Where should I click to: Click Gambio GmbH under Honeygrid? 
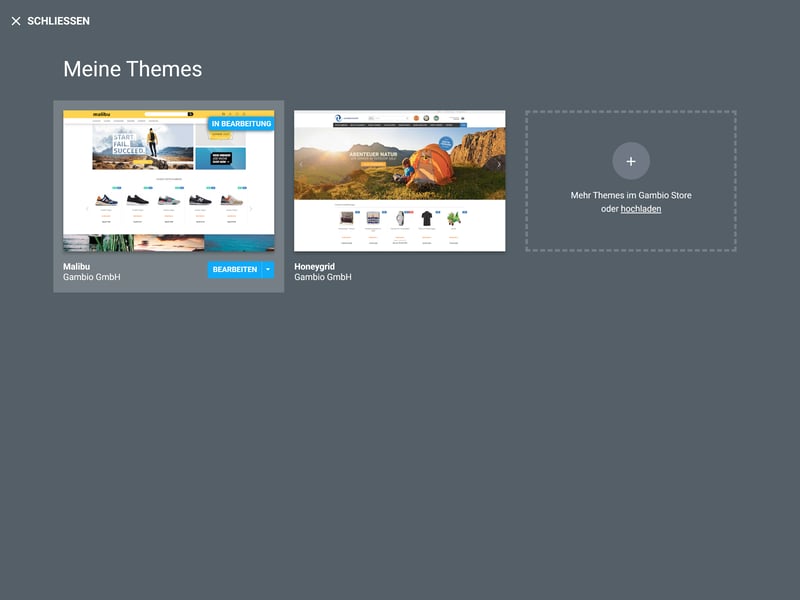pos(323,277)
